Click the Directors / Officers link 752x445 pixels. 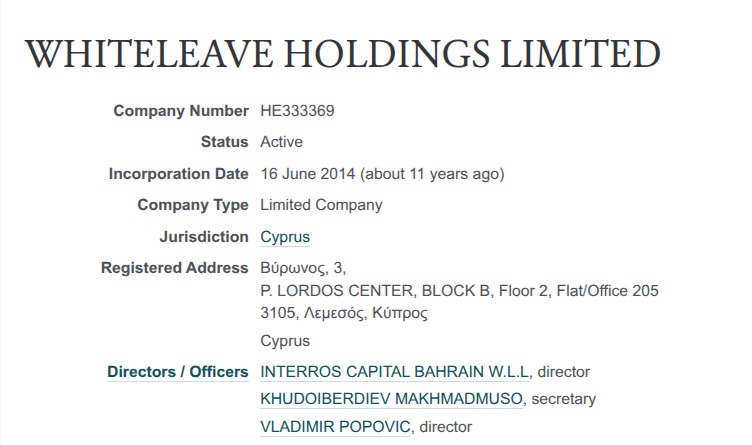click(x=177, y=372)
